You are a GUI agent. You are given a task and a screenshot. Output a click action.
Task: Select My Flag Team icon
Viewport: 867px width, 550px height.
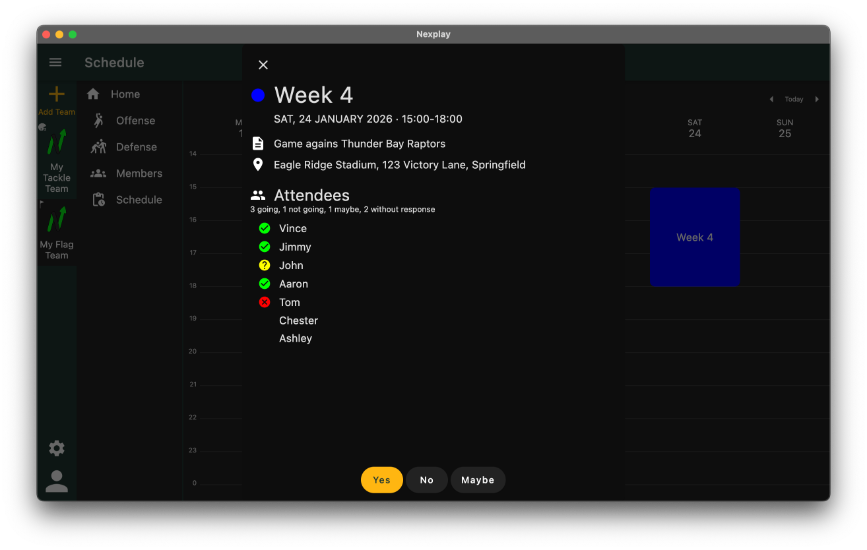click(x=57, y=219)
